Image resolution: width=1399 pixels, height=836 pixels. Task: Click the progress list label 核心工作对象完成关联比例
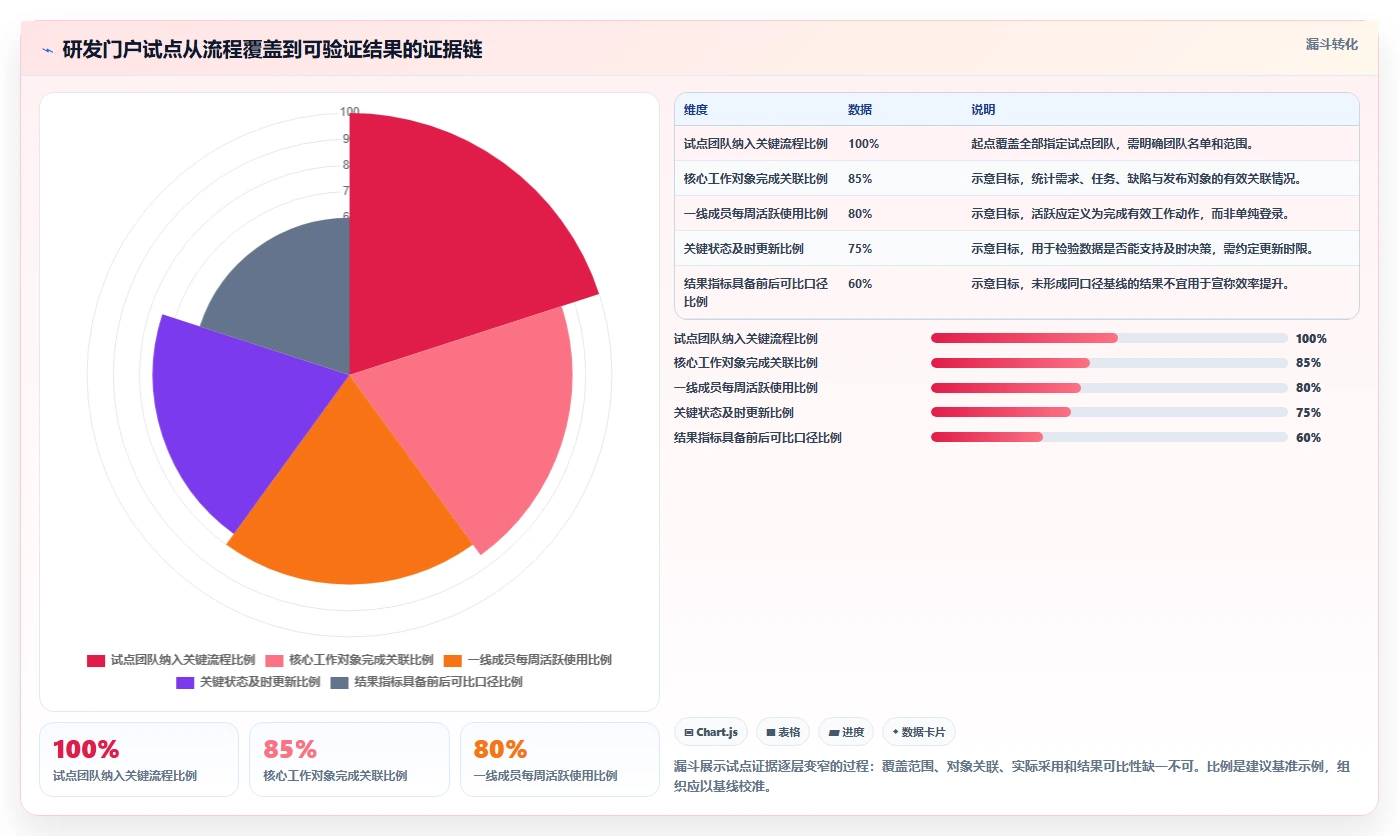coord(746,363)
